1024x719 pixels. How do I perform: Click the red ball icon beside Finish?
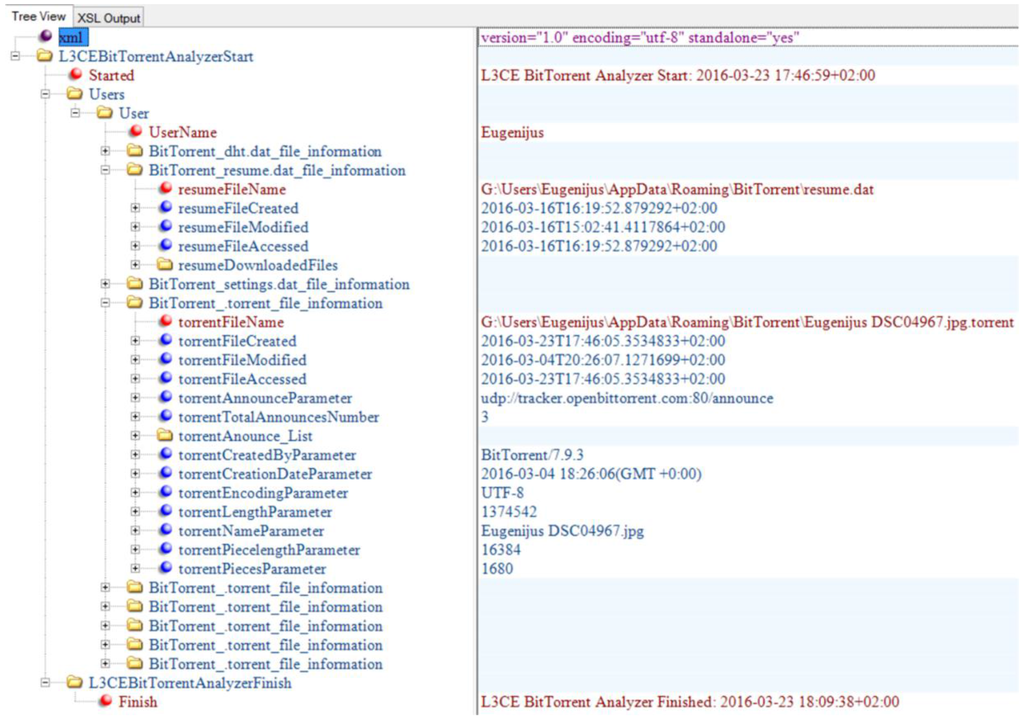click(105, 702)
